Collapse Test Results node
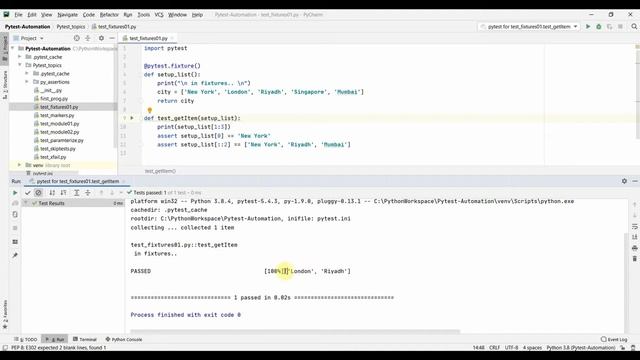This screenshot has height=360, width=640. [x=26, y=203]
